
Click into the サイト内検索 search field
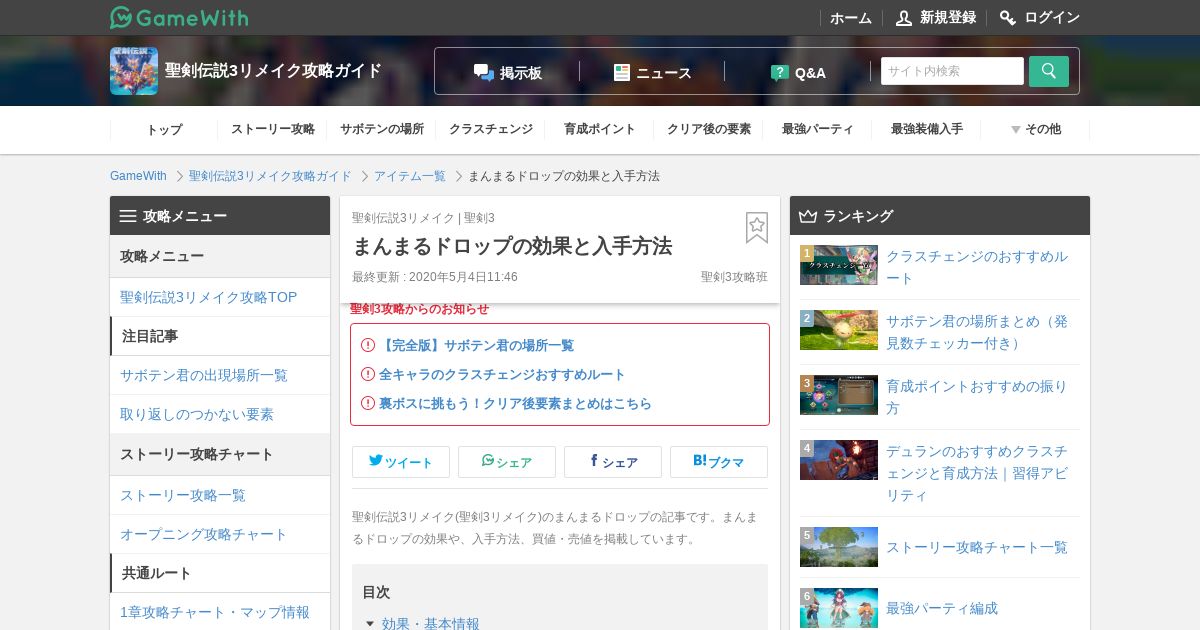952,71
